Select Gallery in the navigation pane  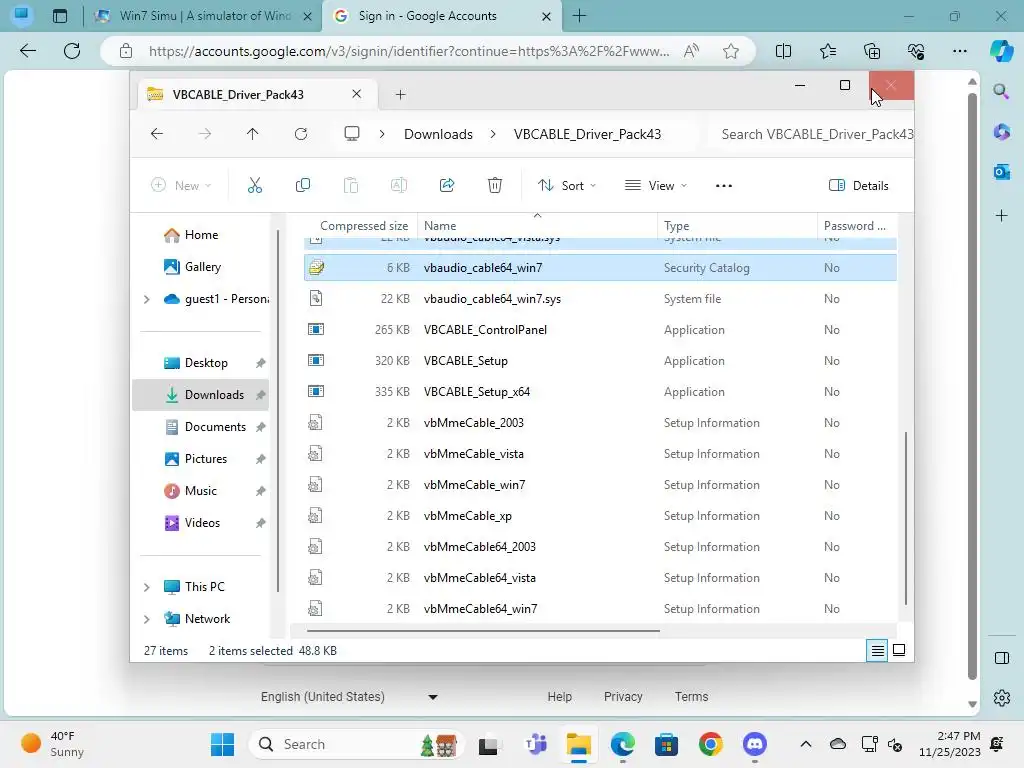pyautogui.click(x=202, y=267)
